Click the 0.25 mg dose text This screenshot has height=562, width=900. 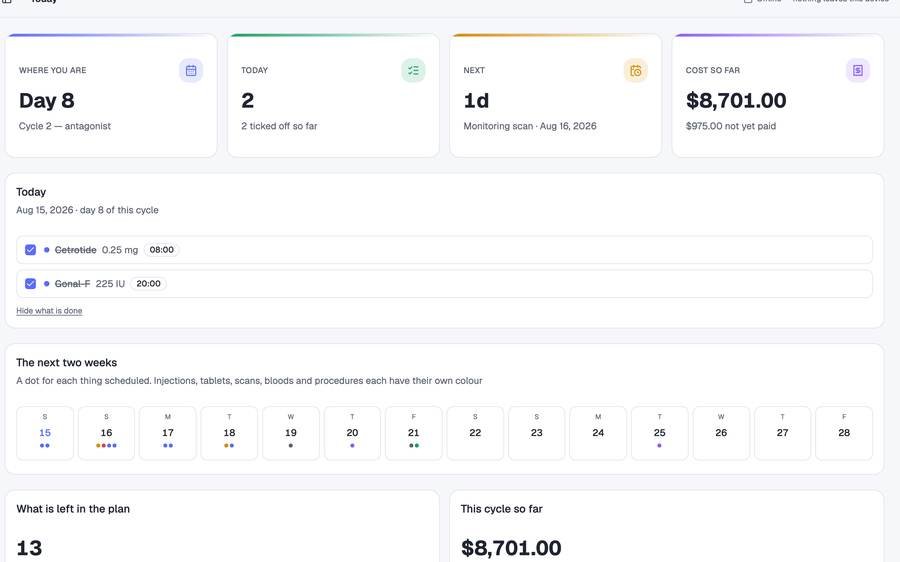pos(120,250)
